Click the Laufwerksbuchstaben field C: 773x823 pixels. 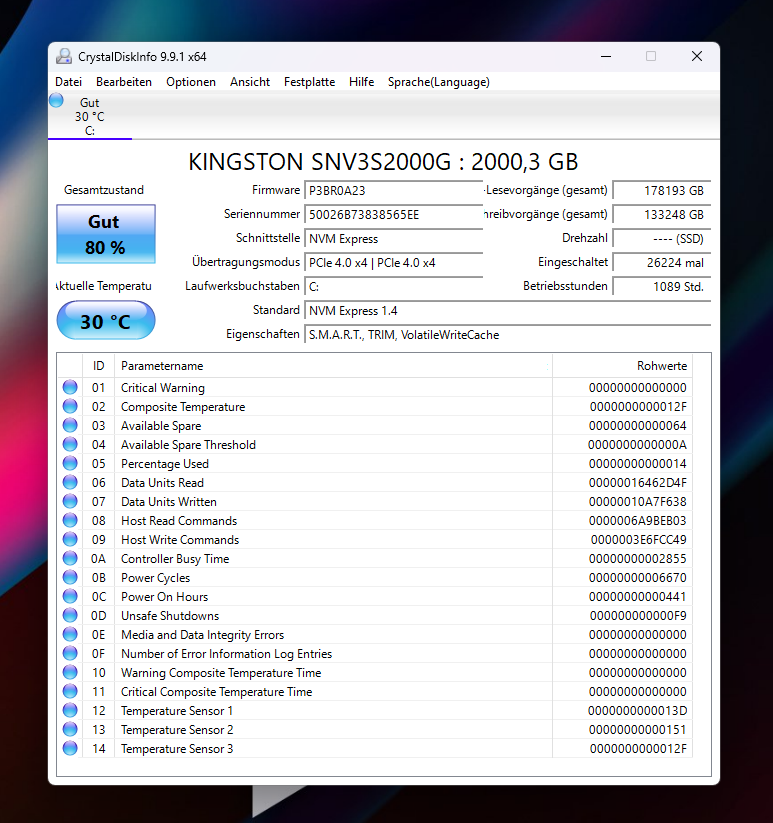click(393, 287)
